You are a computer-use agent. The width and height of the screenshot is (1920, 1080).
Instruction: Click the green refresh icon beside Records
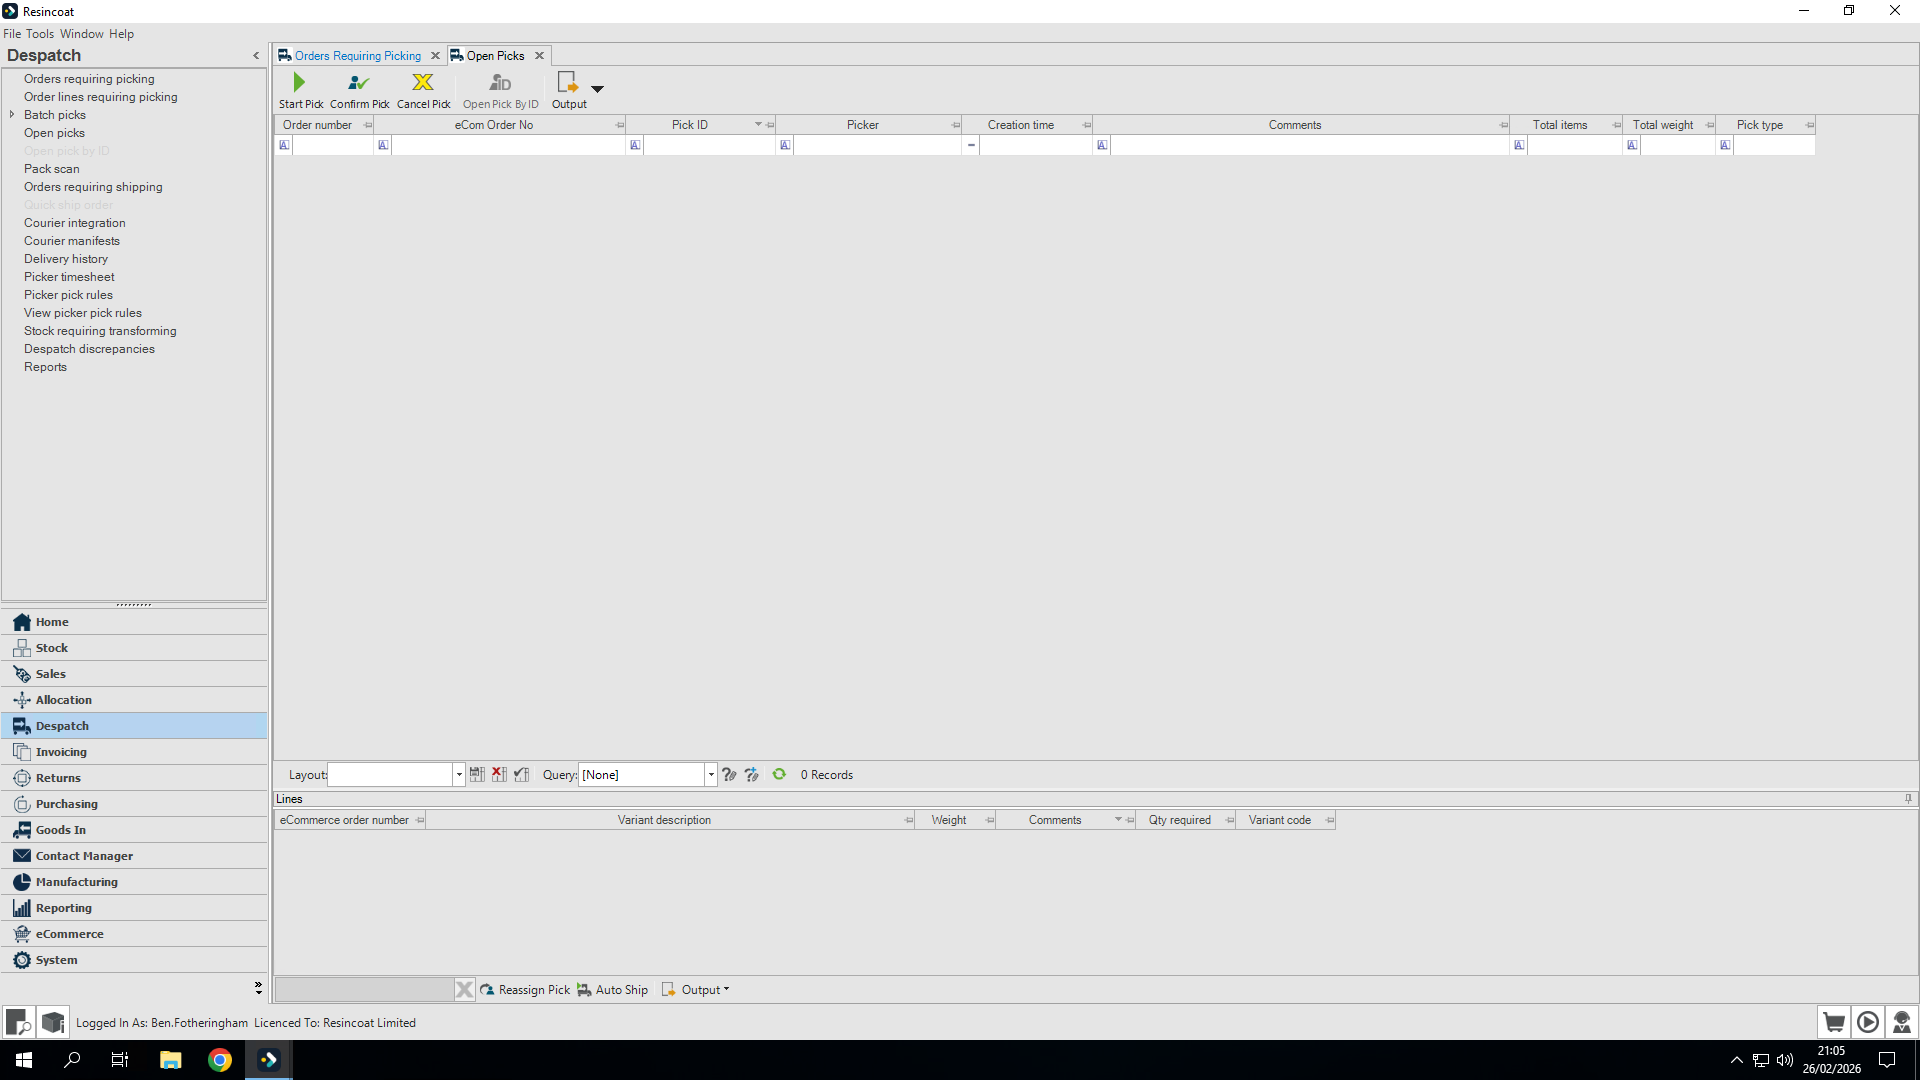click(779, 774)
